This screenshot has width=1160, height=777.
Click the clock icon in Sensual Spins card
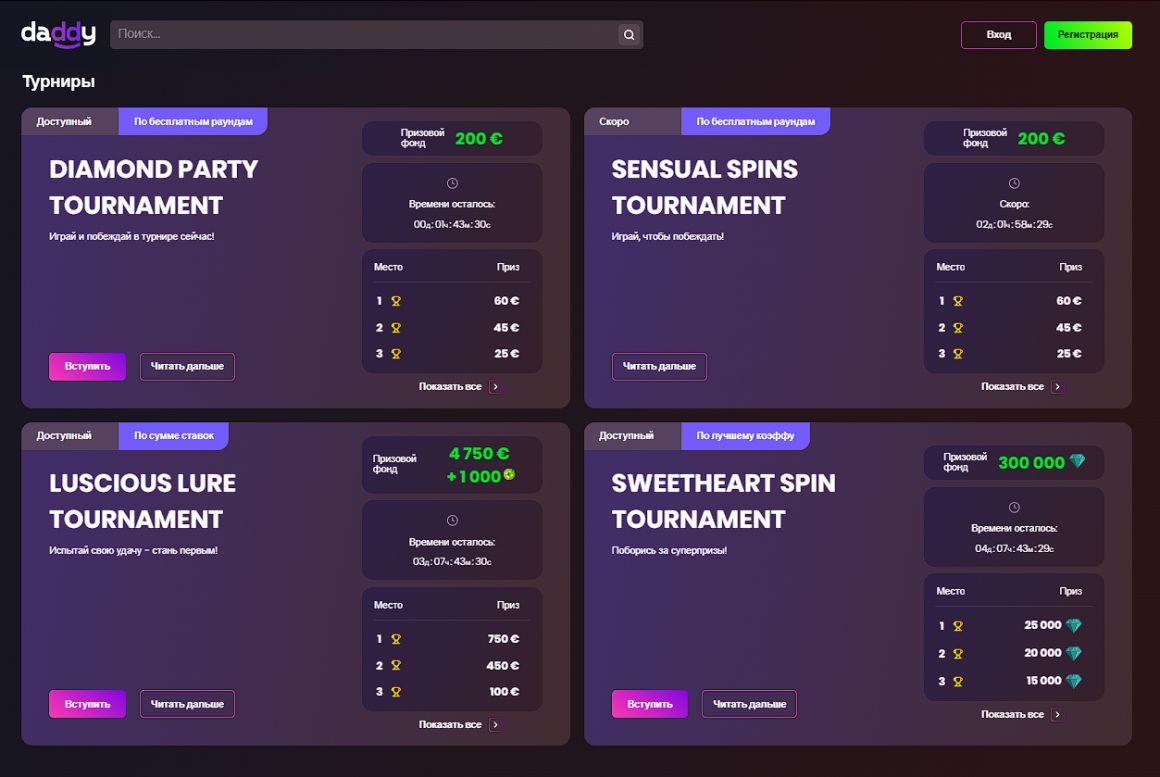tap(1013, 181)
